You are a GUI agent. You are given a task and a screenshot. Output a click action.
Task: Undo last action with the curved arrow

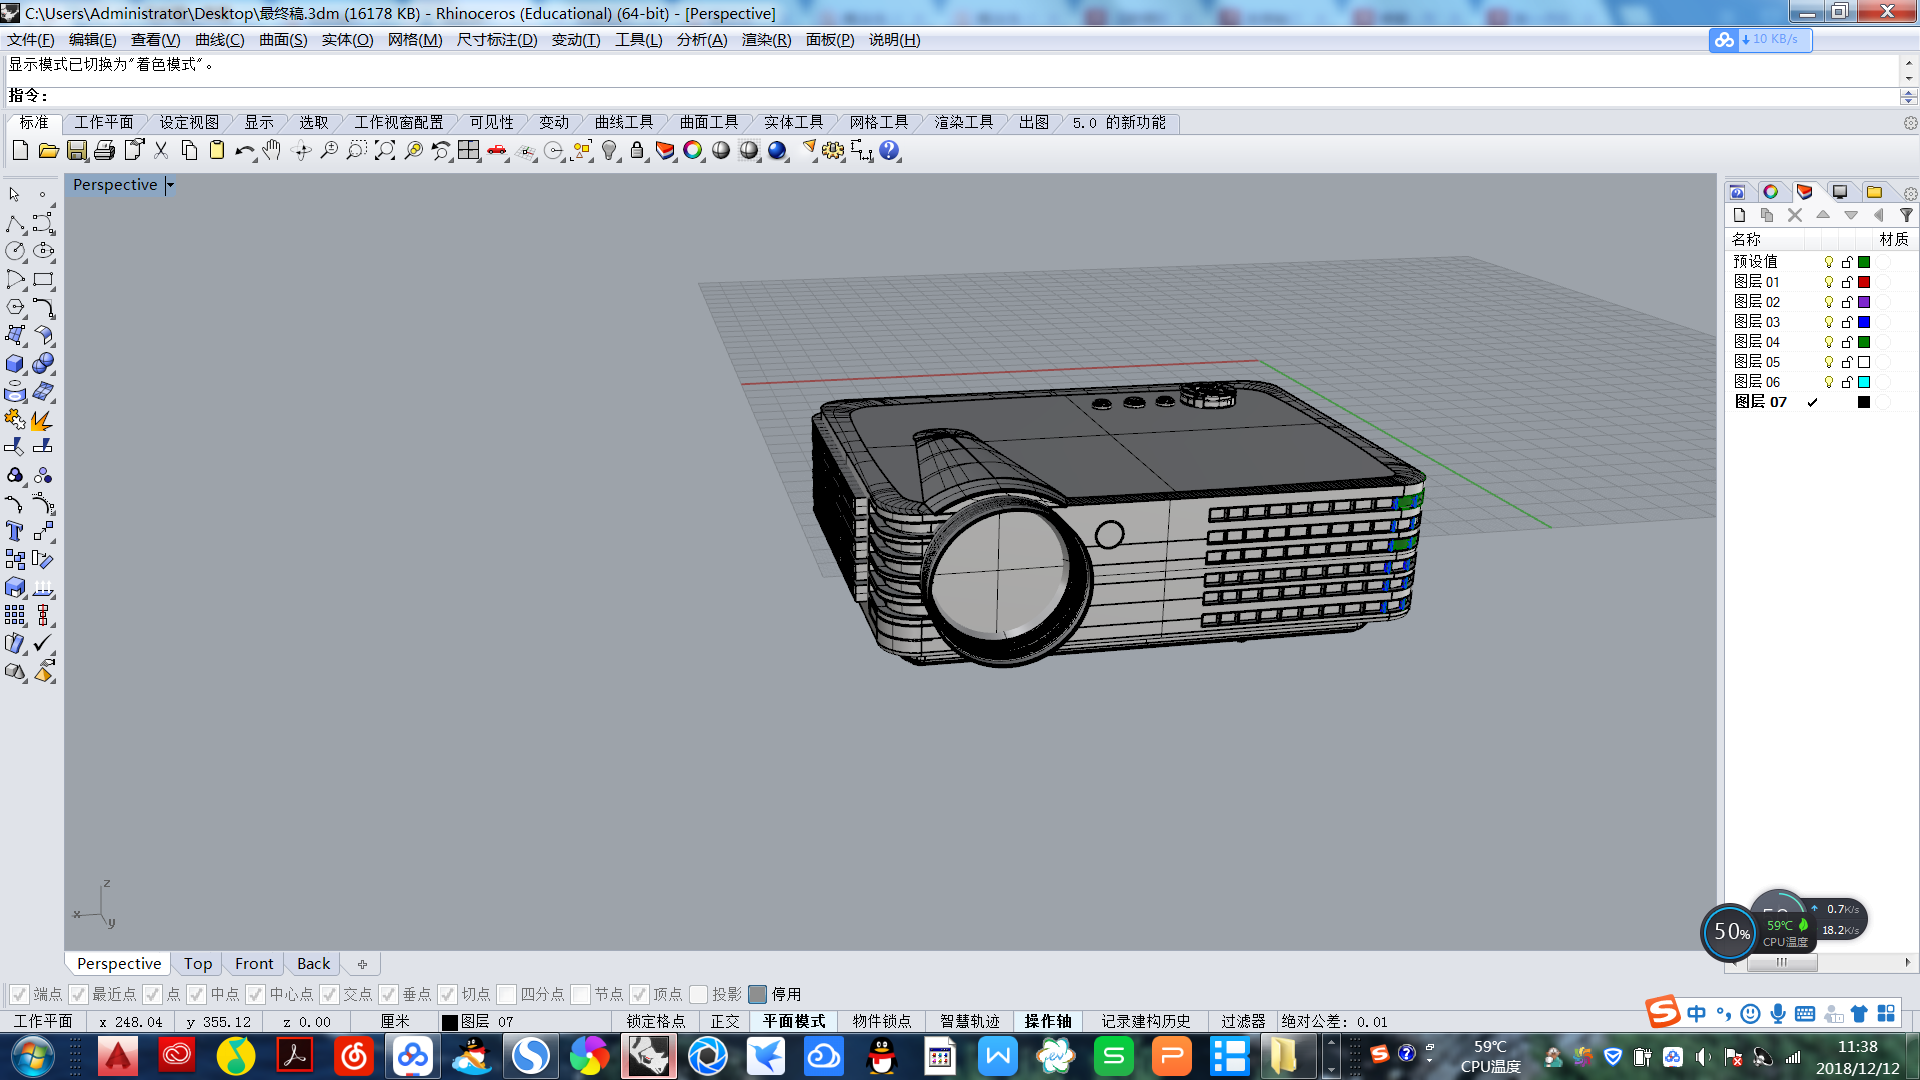[x=243, y=151]
